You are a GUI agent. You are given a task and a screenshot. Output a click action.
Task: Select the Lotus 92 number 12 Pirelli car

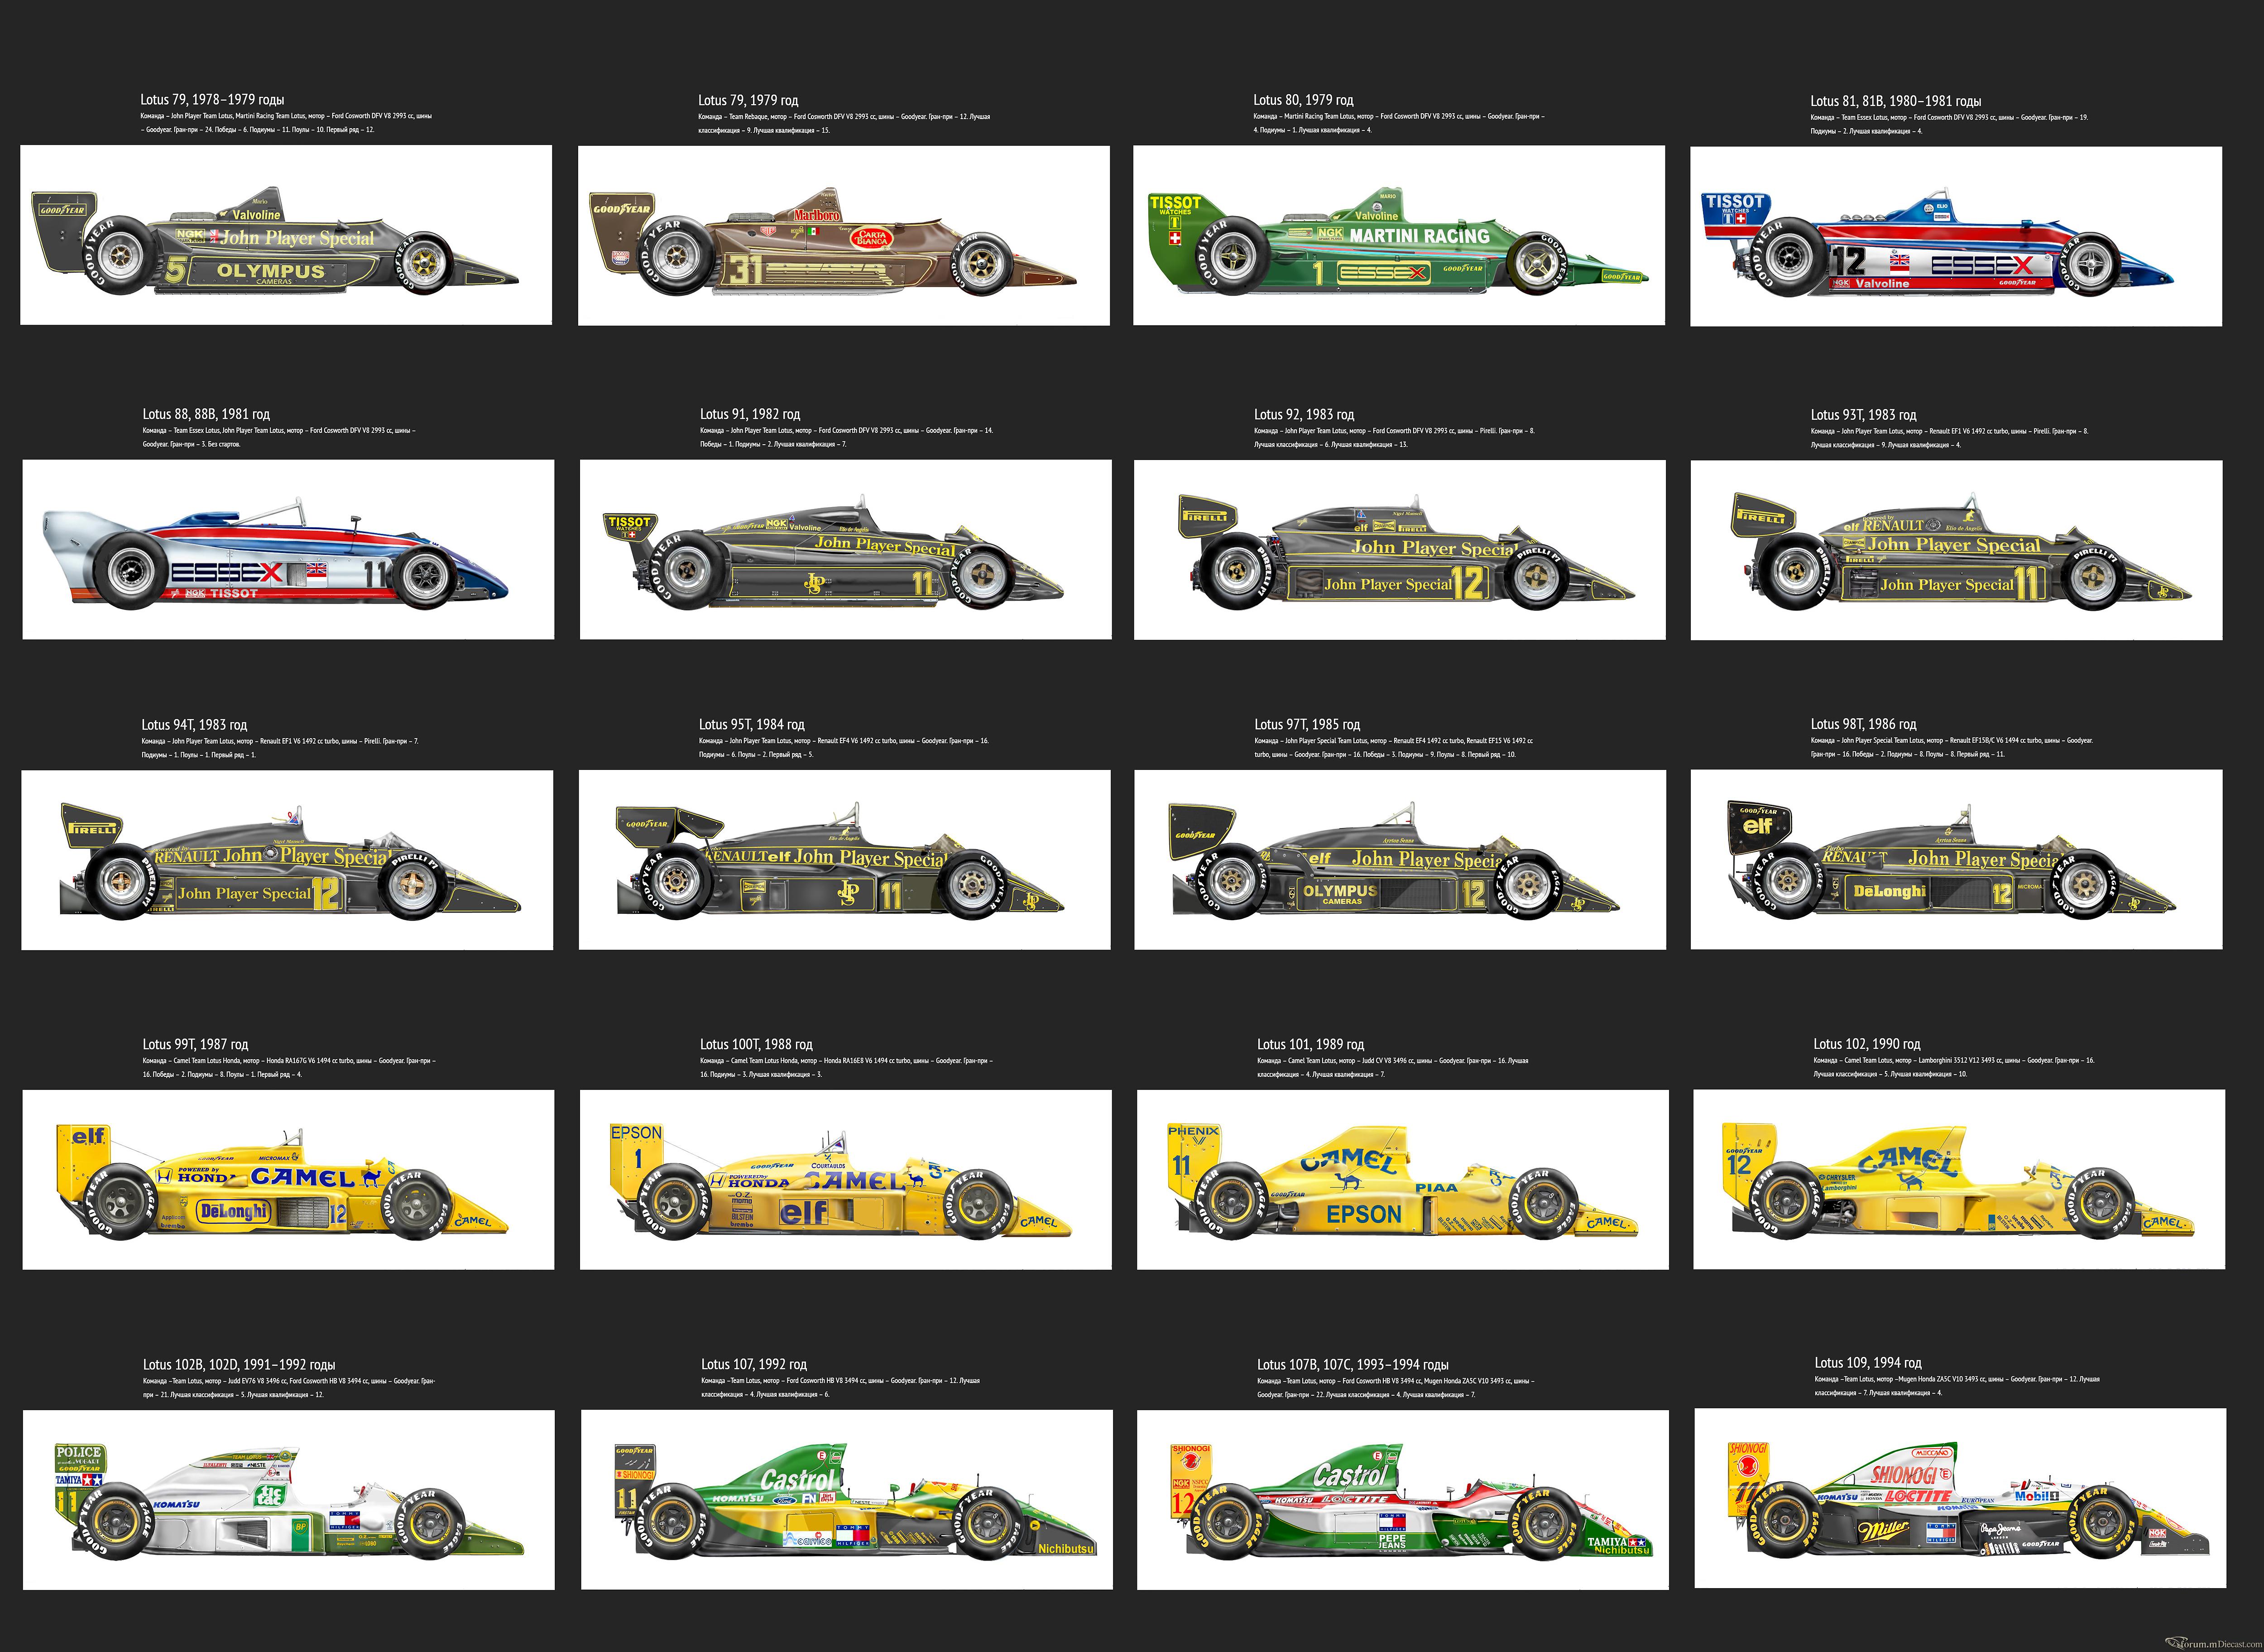tap(1400, 550)
